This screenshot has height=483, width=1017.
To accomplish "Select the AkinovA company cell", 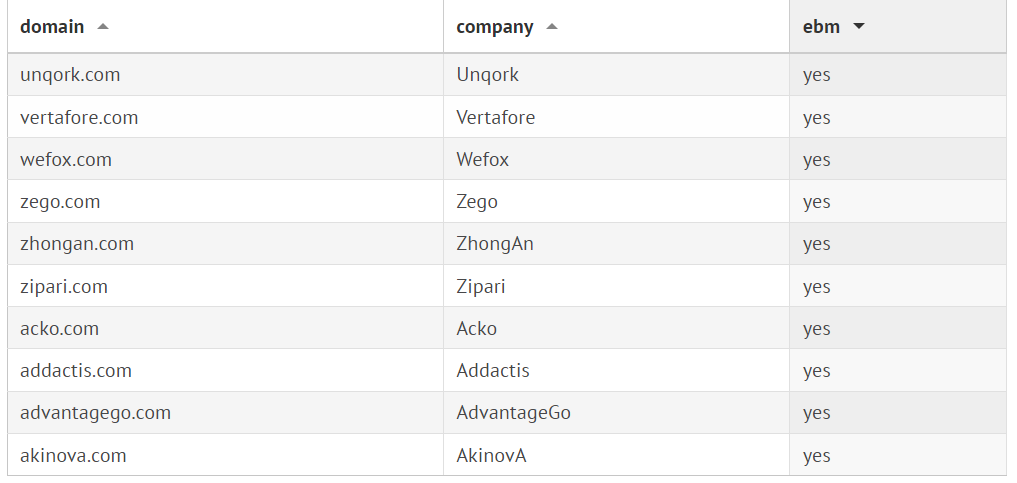I will point(491,456).
